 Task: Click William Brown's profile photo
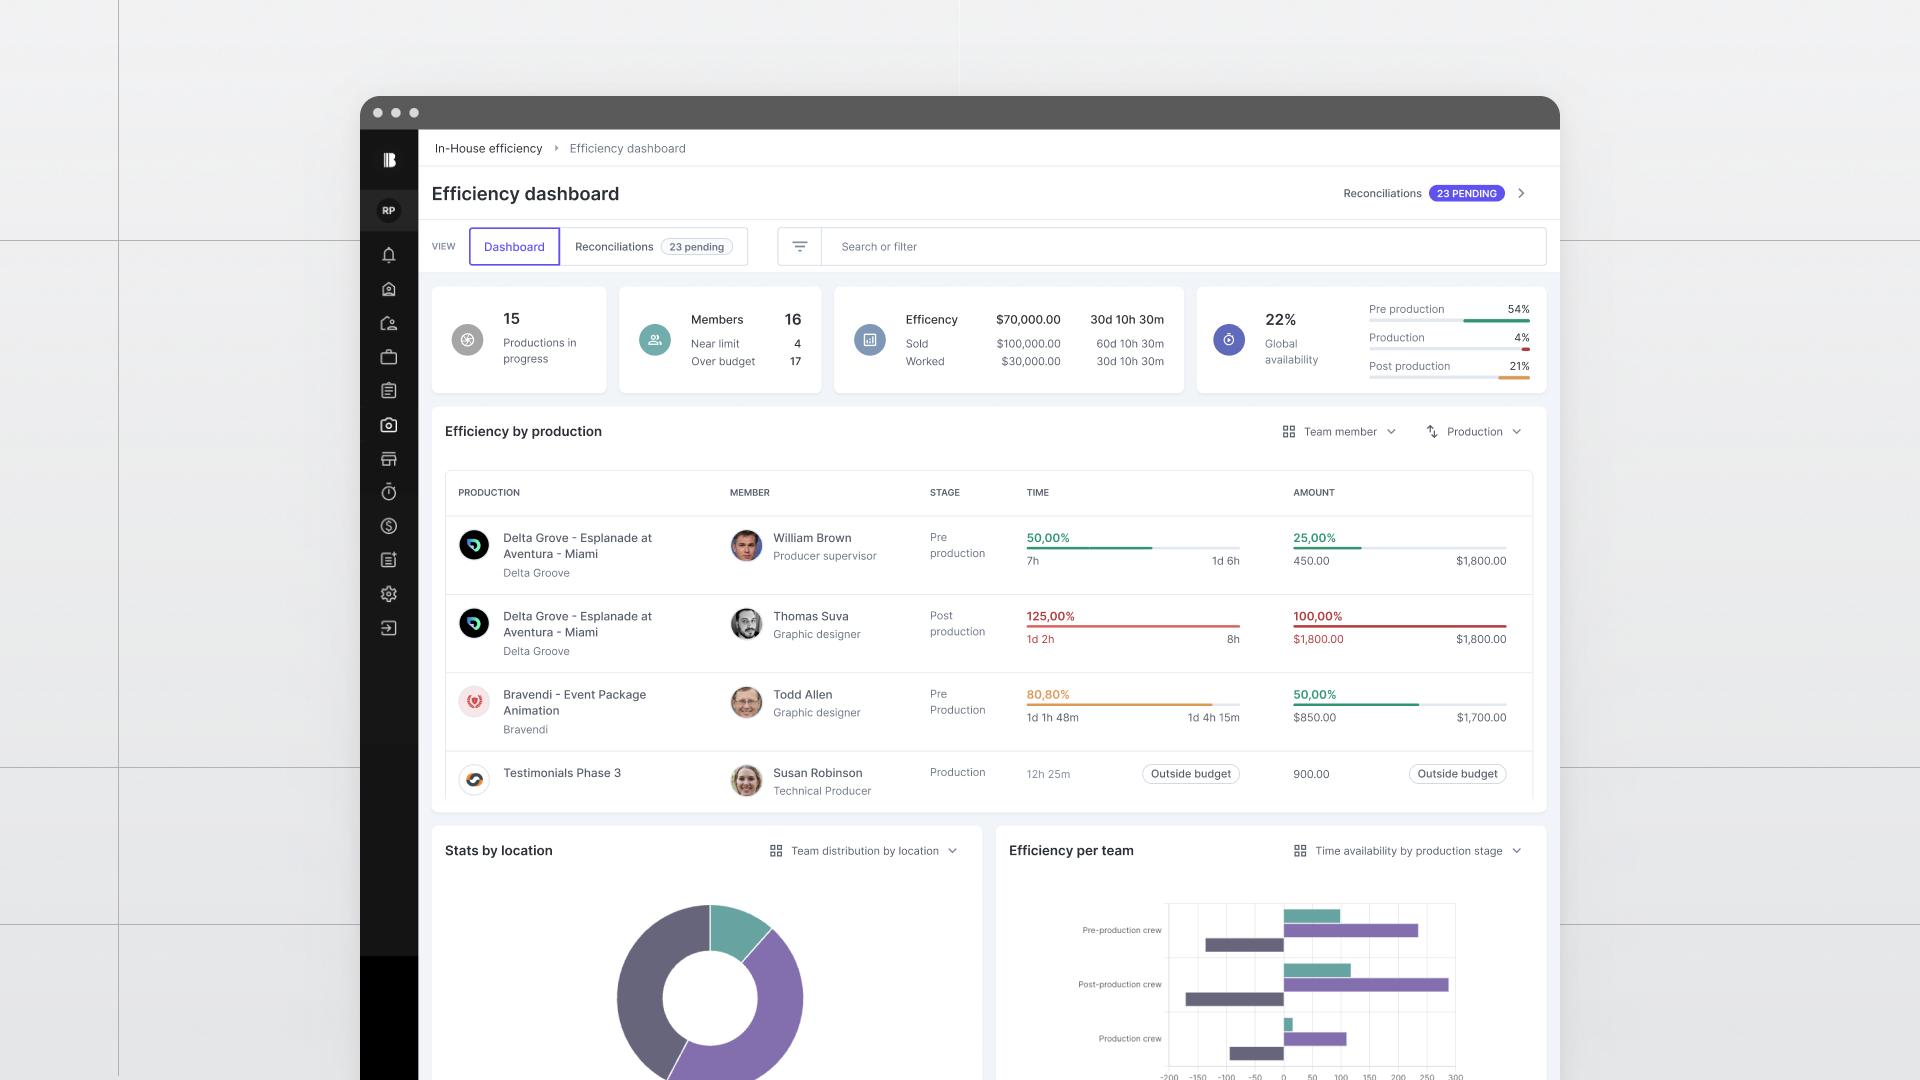pyautogui.click(x=746, y=546)
